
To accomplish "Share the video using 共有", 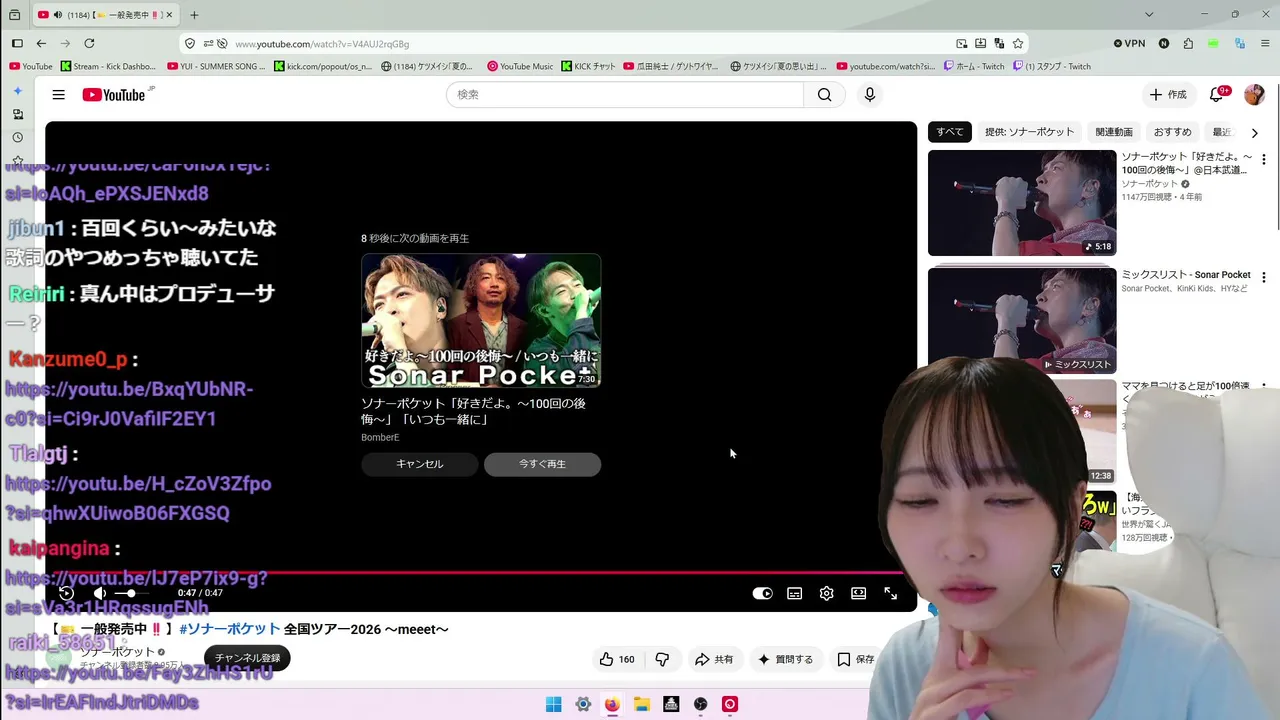I will (714, 659).
